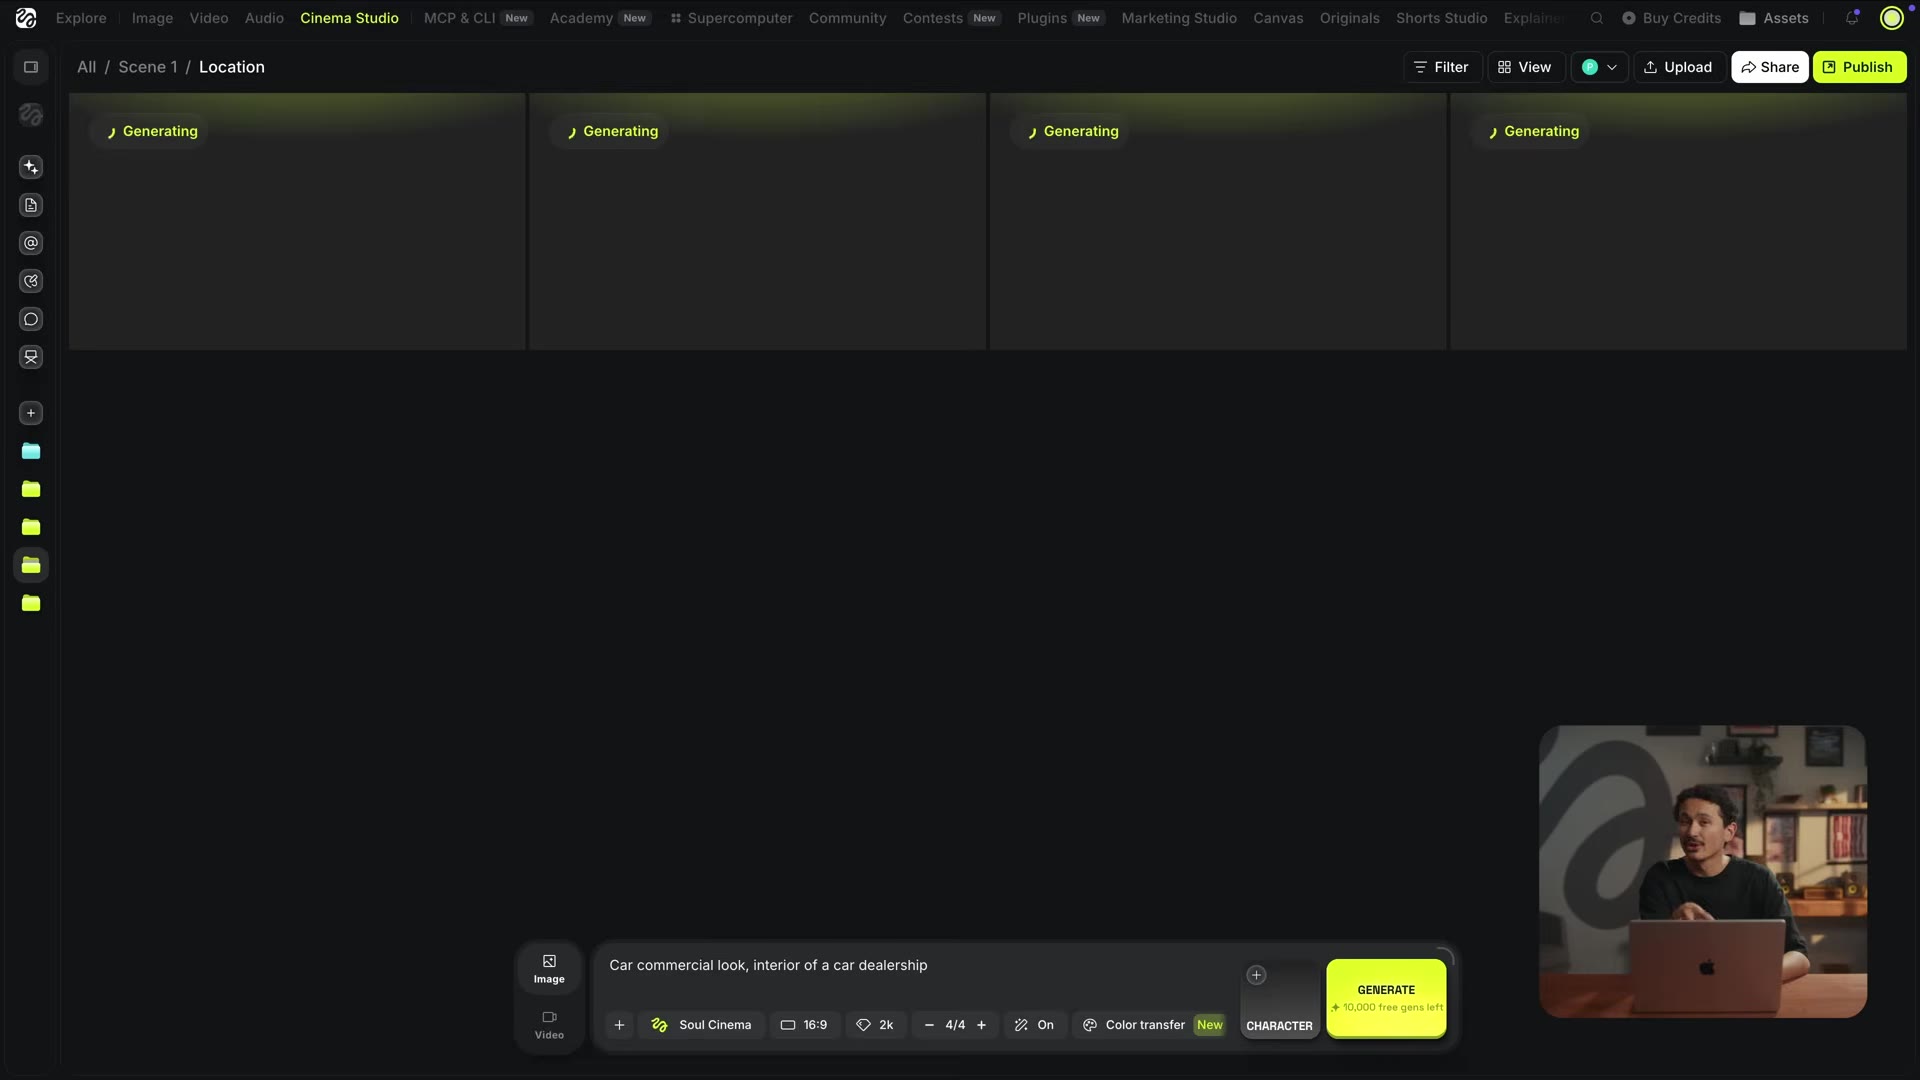Viewport: 1920px width, 1080px height.
Task: Click the Generate button
Action: (1386, 998)
